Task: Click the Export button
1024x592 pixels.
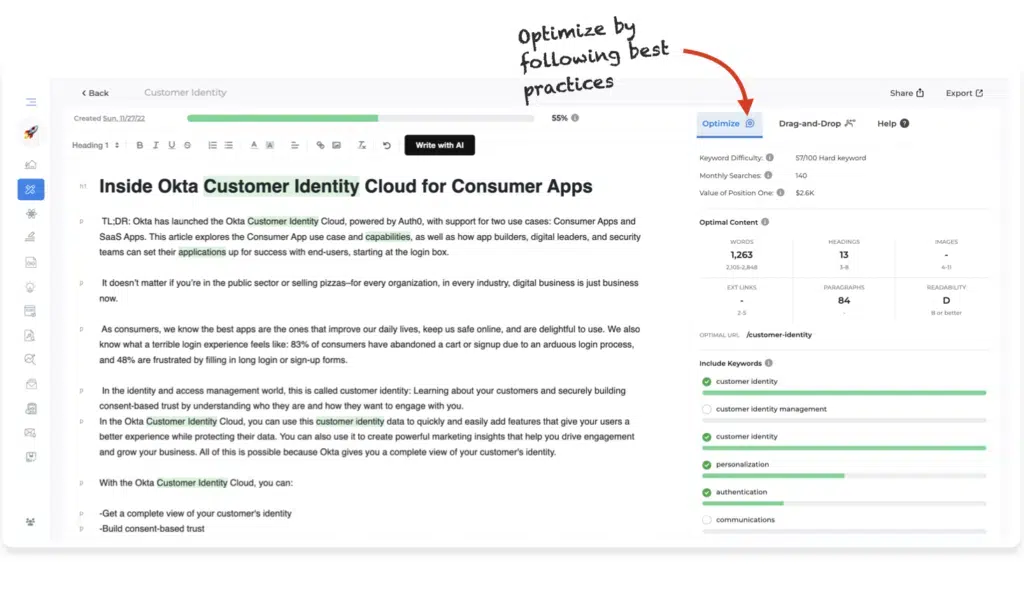Action: click(964, 93)
